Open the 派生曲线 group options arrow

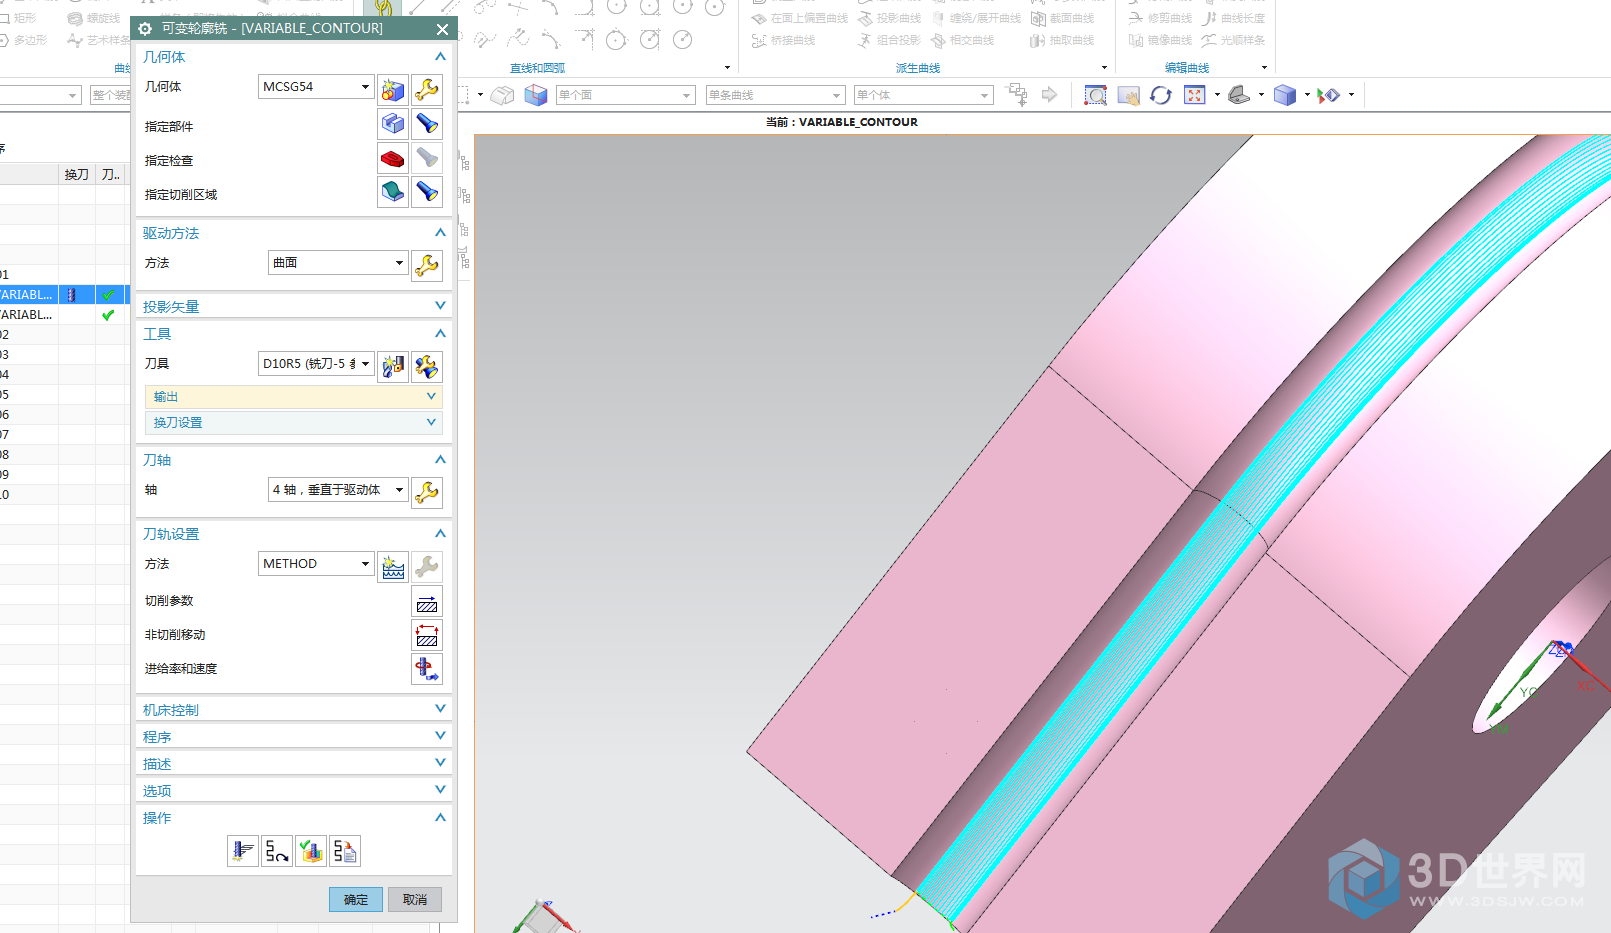(1104, 68)
